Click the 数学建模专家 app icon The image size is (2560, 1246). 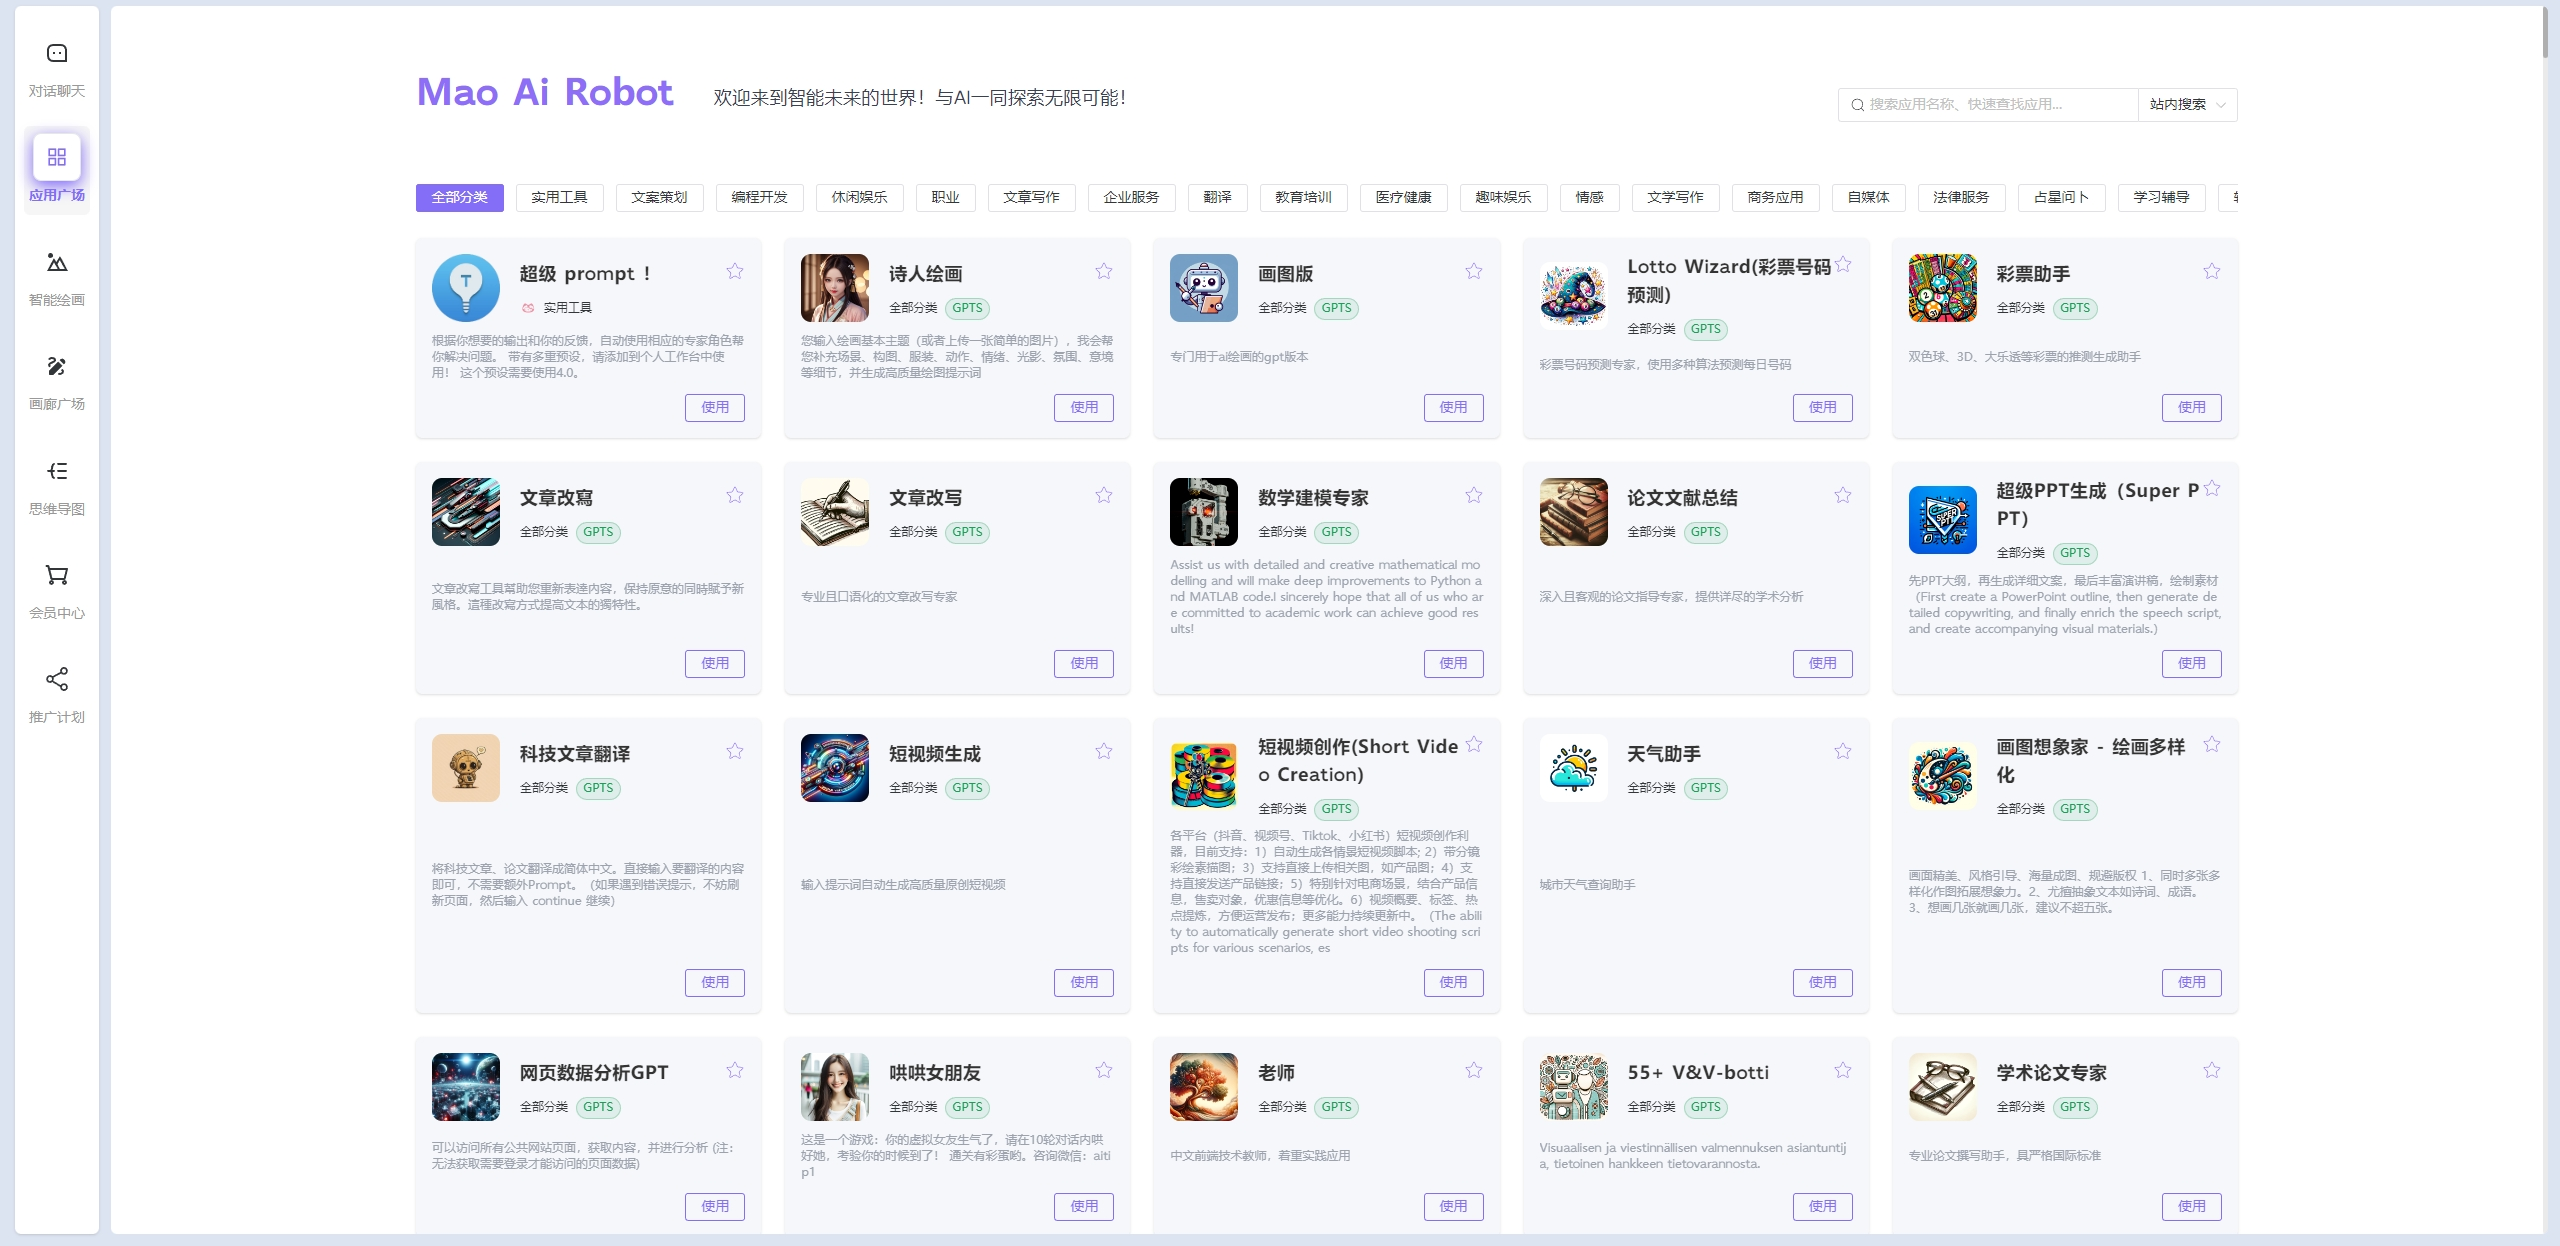point(1204,512)
